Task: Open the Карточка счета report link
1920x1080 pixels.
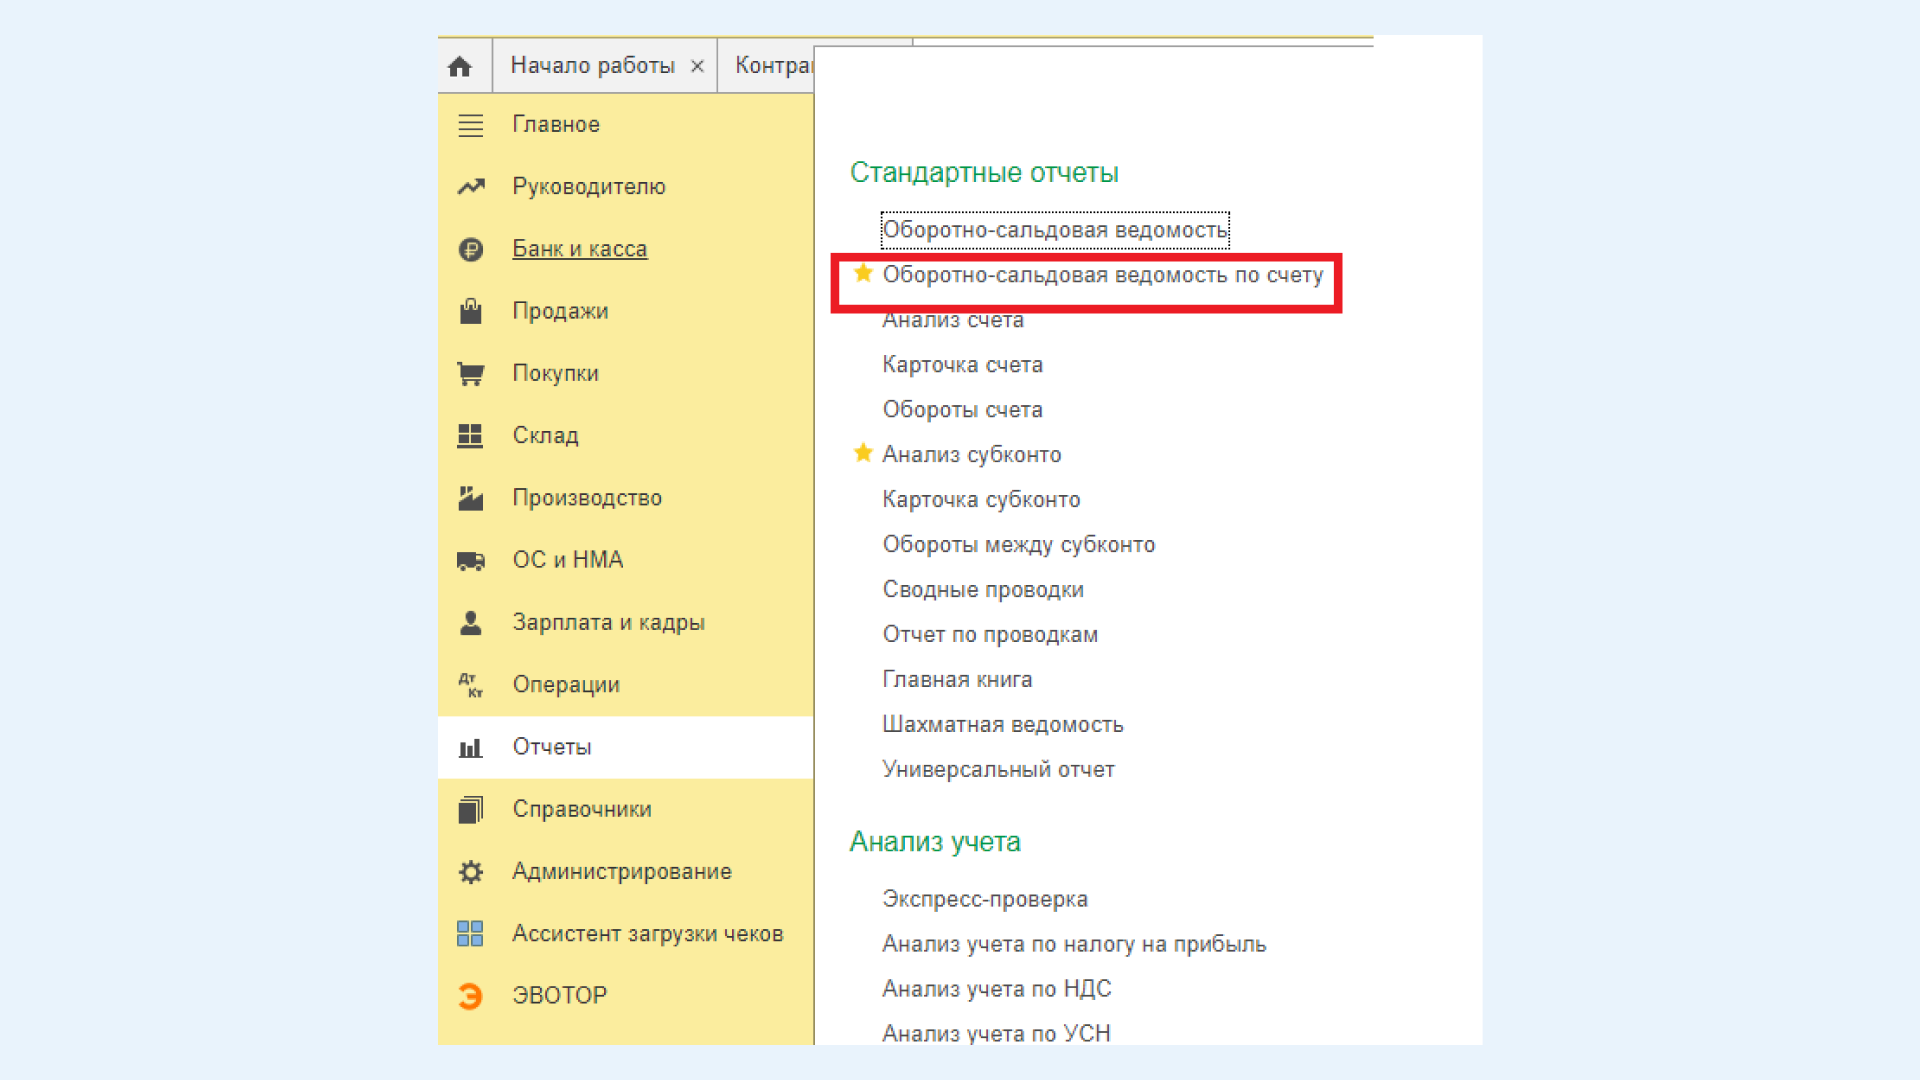Action: (962, 365)
